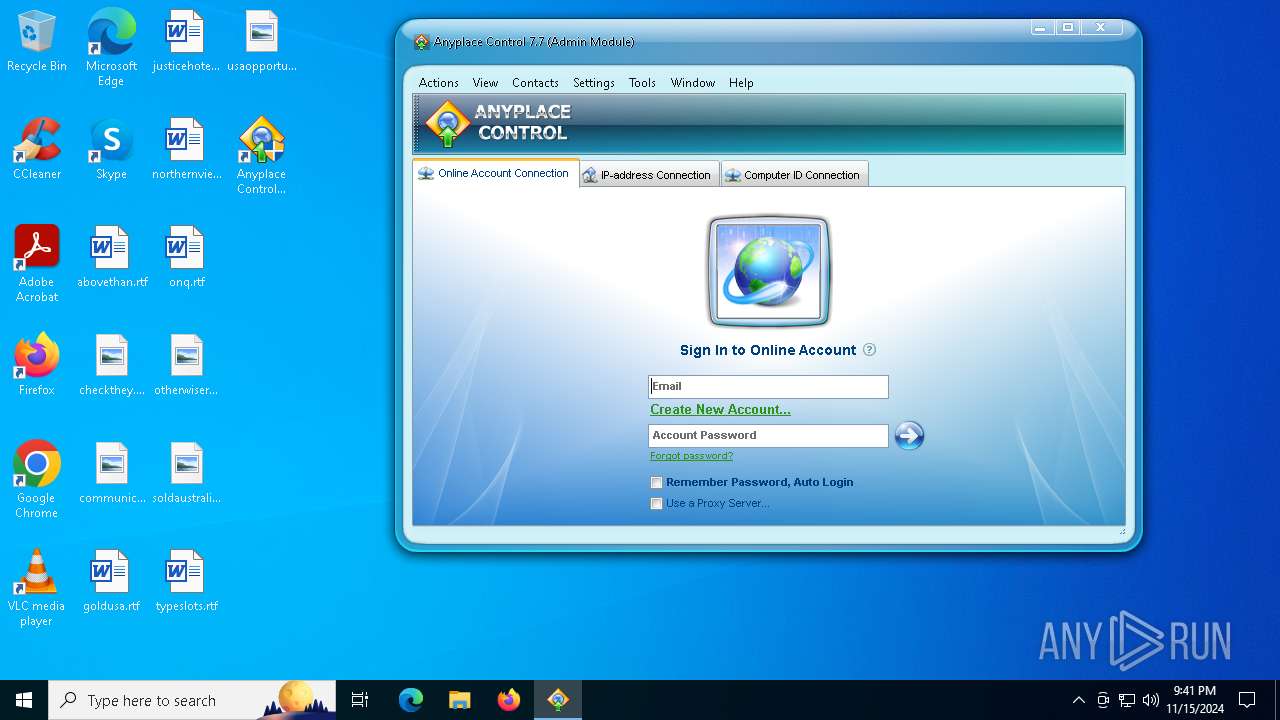Show hidden system tray icons
Viewport: 1280px width, 720px height.
click(x=1078, y=700)
